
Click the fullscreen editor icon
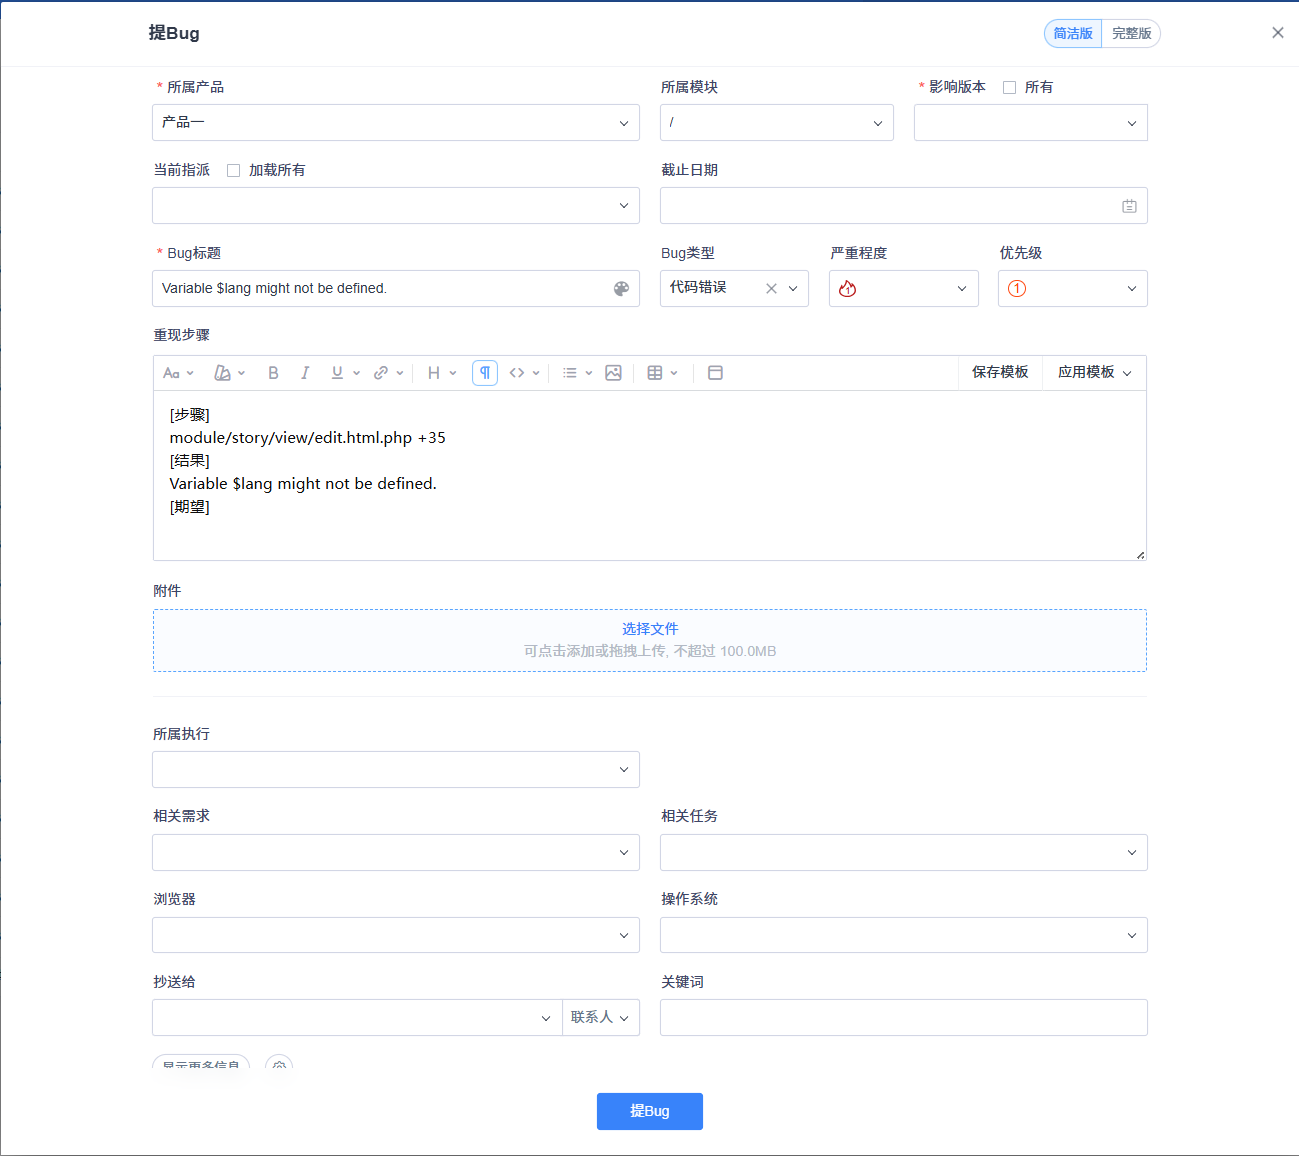click(715, 373)
